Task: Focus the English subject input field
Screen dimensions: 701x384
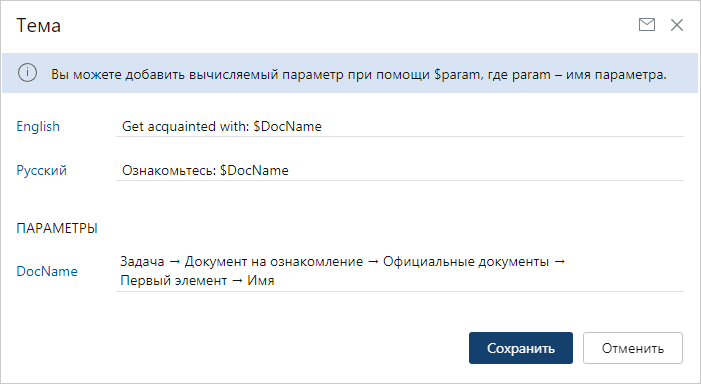Action: [400, 127]
